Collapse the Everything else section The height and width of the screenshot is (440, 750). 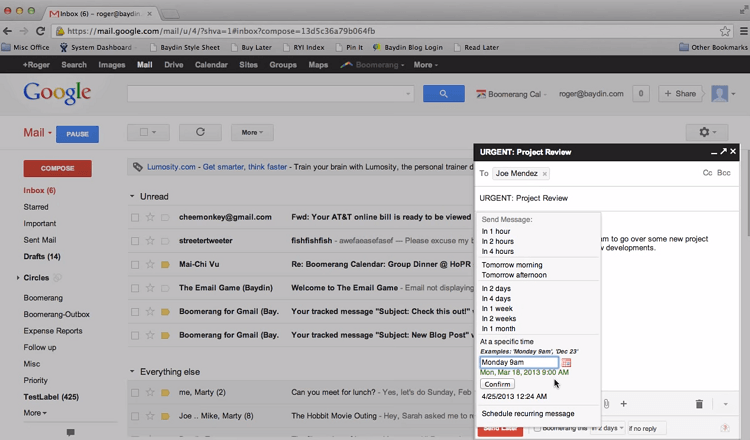132,372
